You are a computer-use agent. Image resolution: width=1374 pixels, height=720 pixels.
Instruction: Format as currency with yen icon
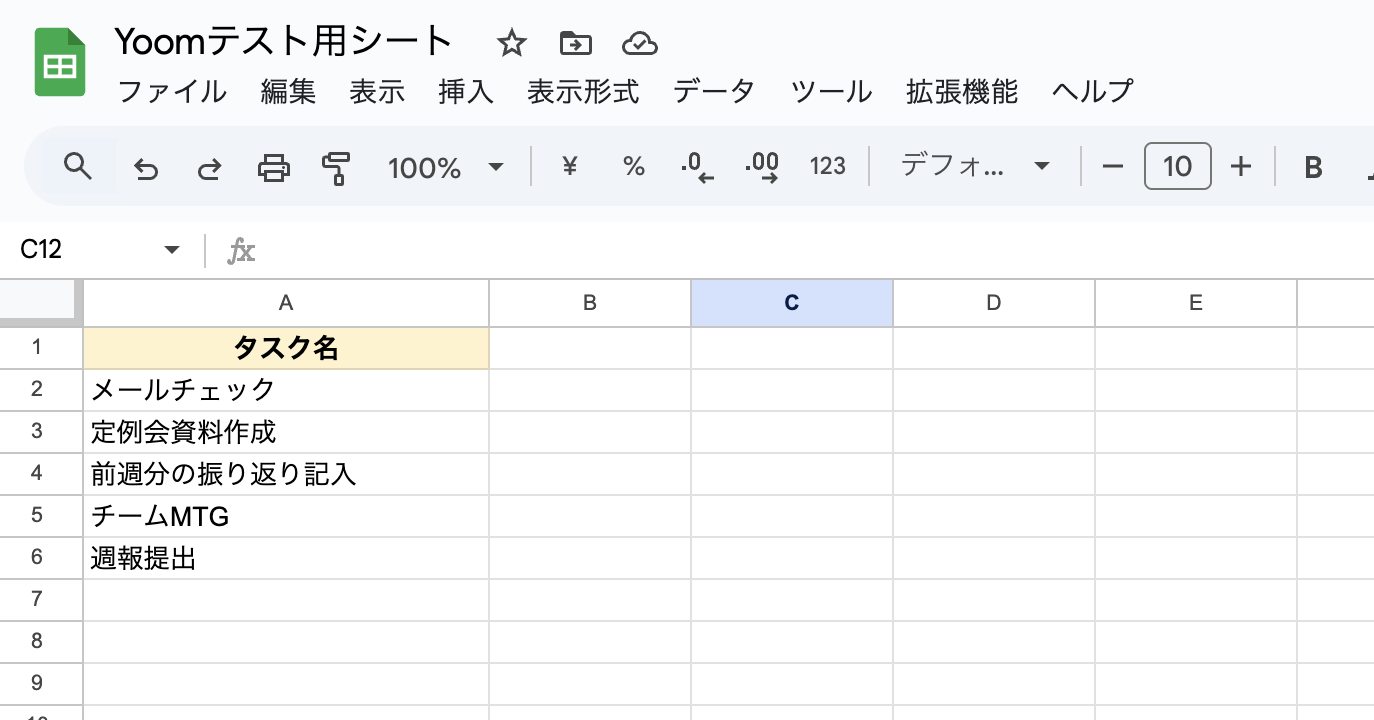(569, 166)
